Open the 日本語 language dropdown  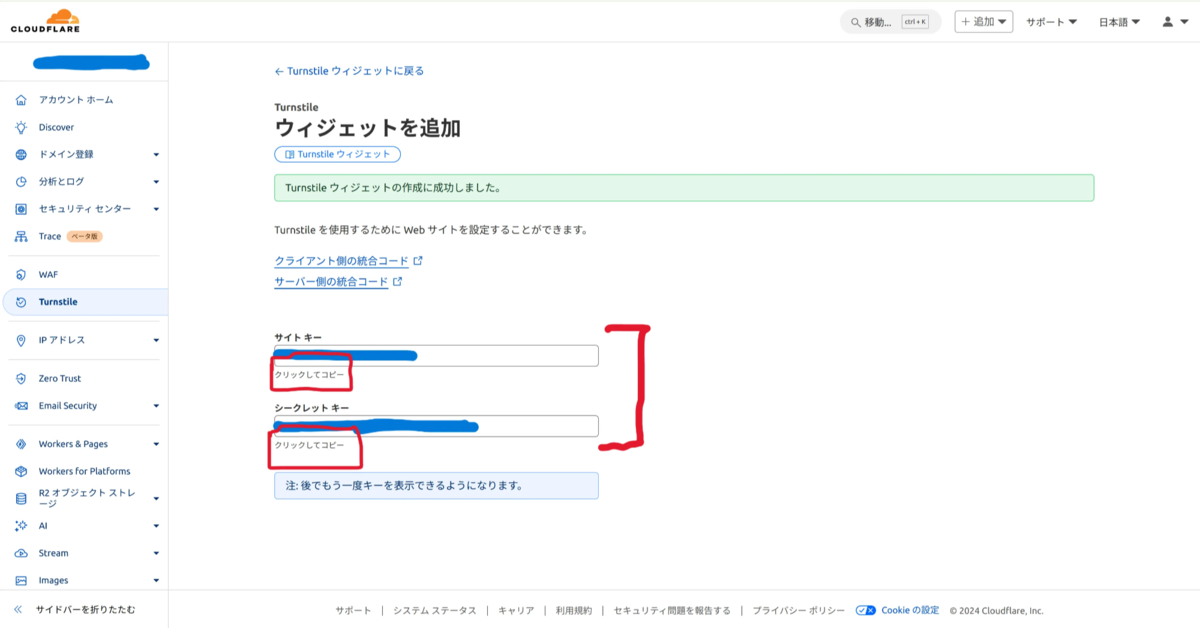click(1120, 21)
